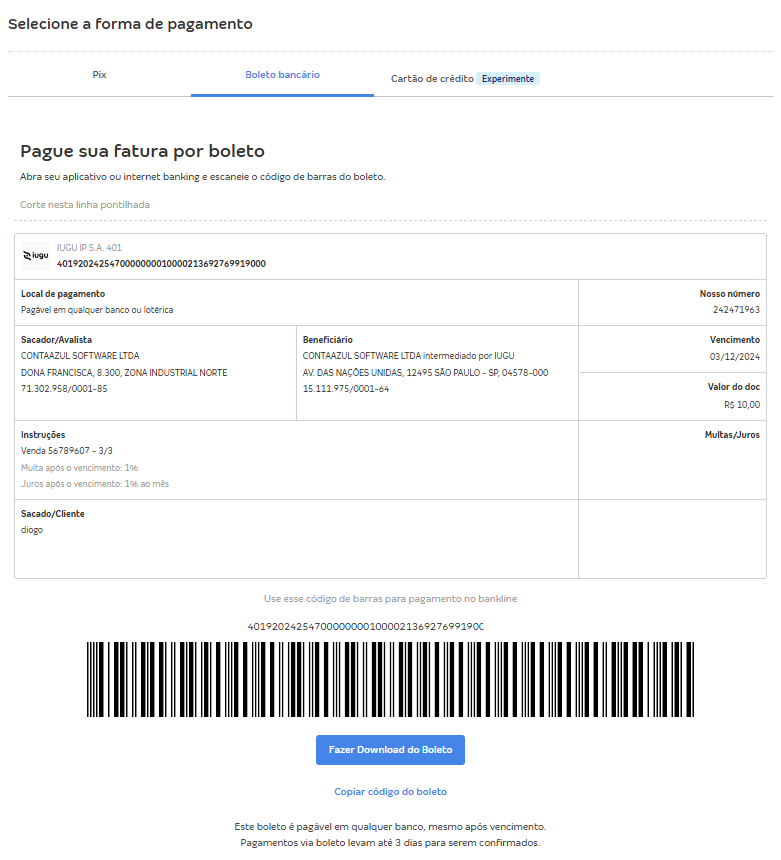Click the Fazer Download do Boleto button
This screenshot has width=781, height=860.
(390, 749)
